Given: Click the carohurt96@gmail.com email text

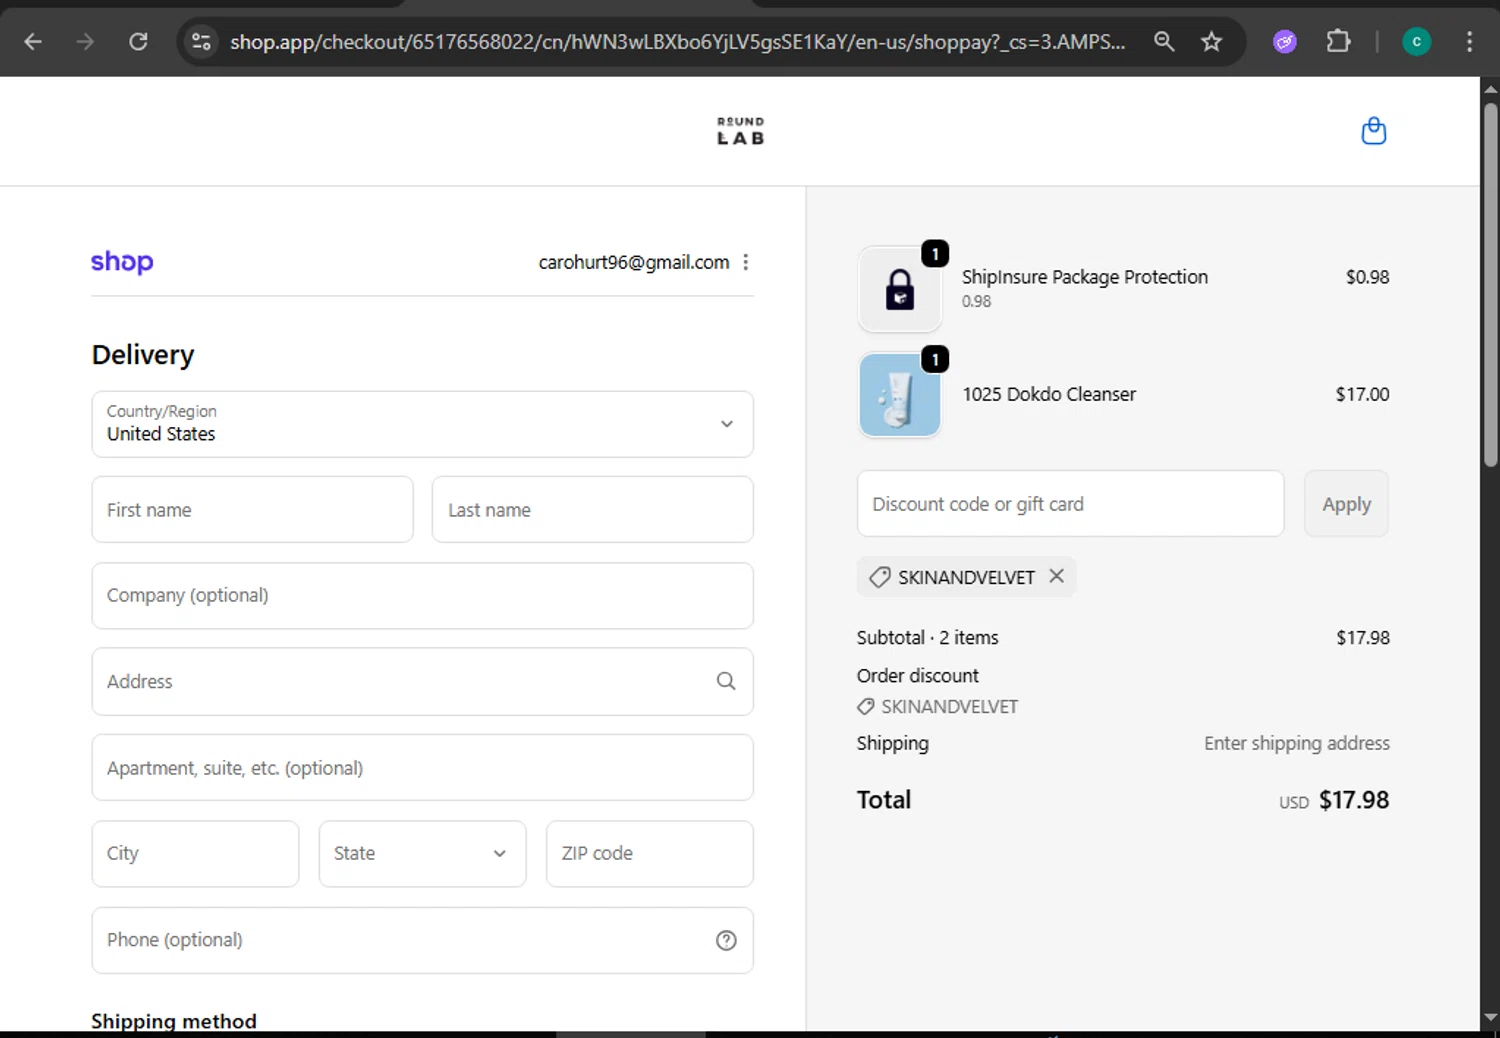Looking at the screenshot, I should tap(634, 262).
